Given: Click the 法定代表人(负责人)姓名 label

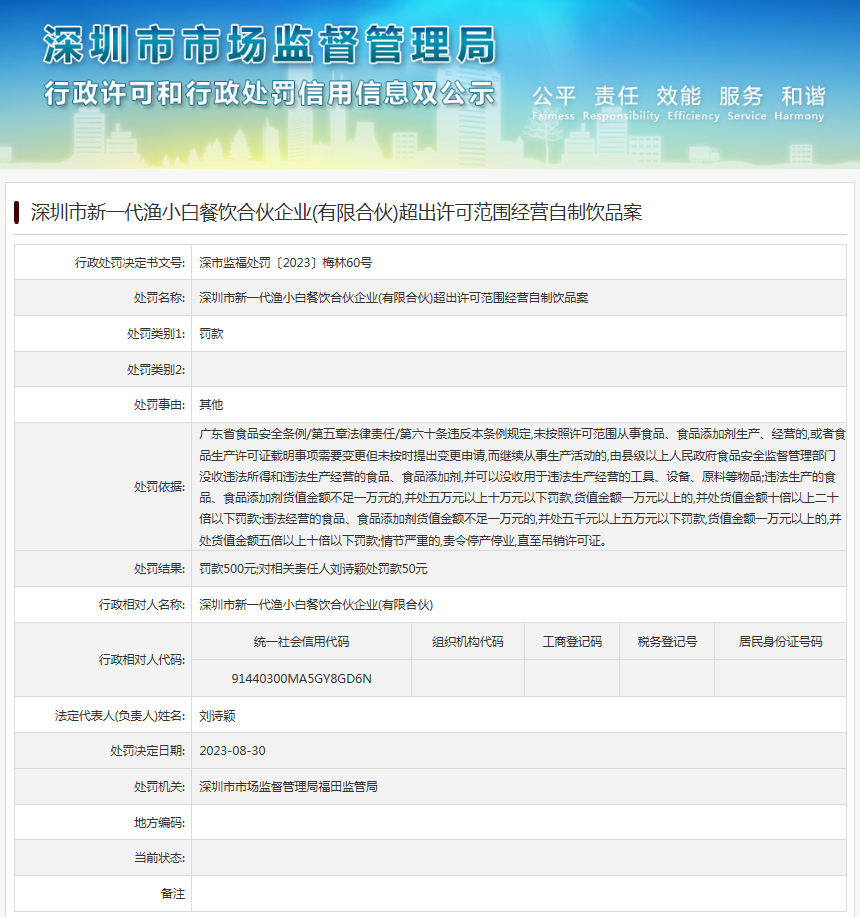Looking at the screenshot, I should pos(120,716).
